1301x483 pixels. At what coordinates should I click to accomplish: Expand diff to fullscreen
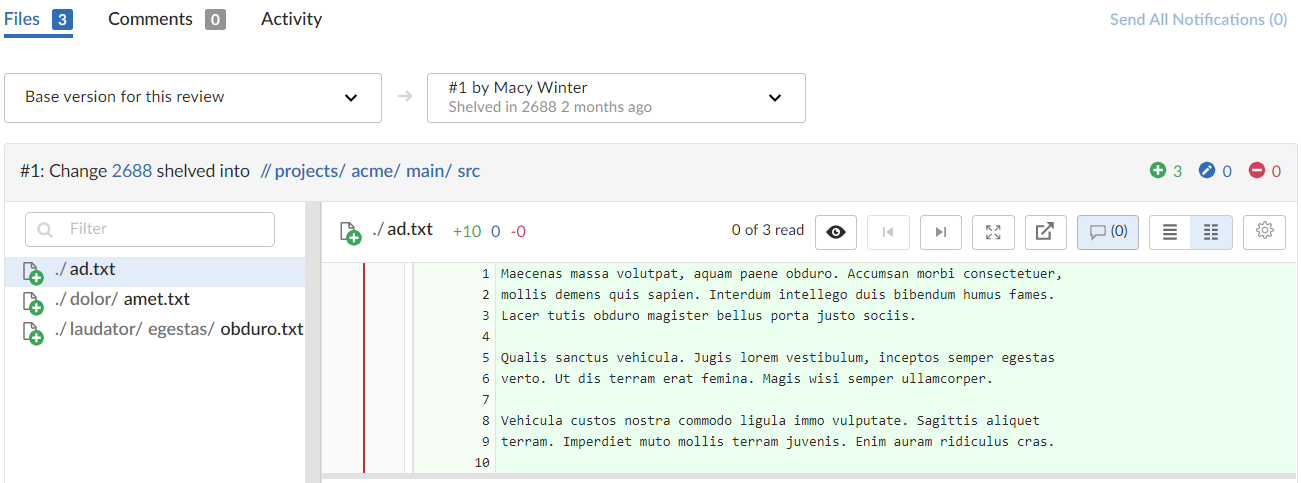pos(993,232)
